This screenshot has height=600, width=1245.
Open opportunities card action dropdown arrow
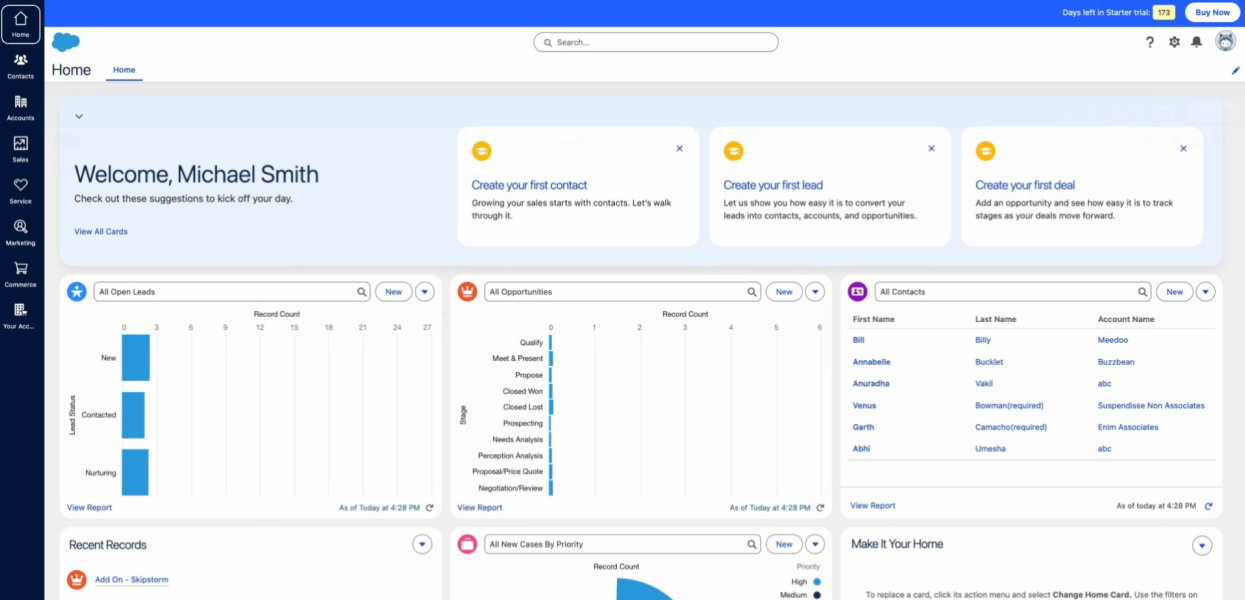(815, 292)
